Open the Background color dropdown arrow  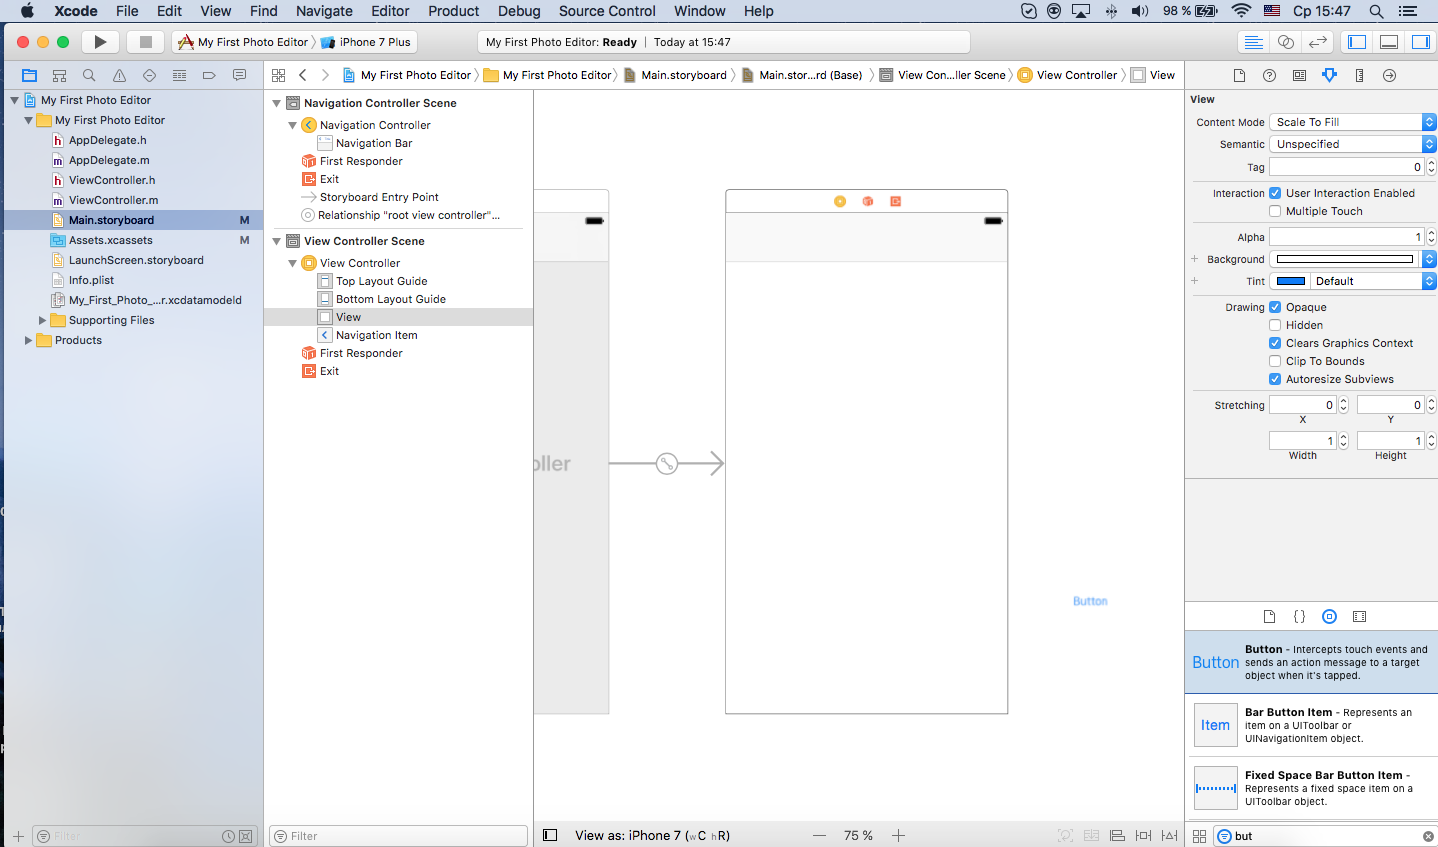click(x=1429, y=259)
